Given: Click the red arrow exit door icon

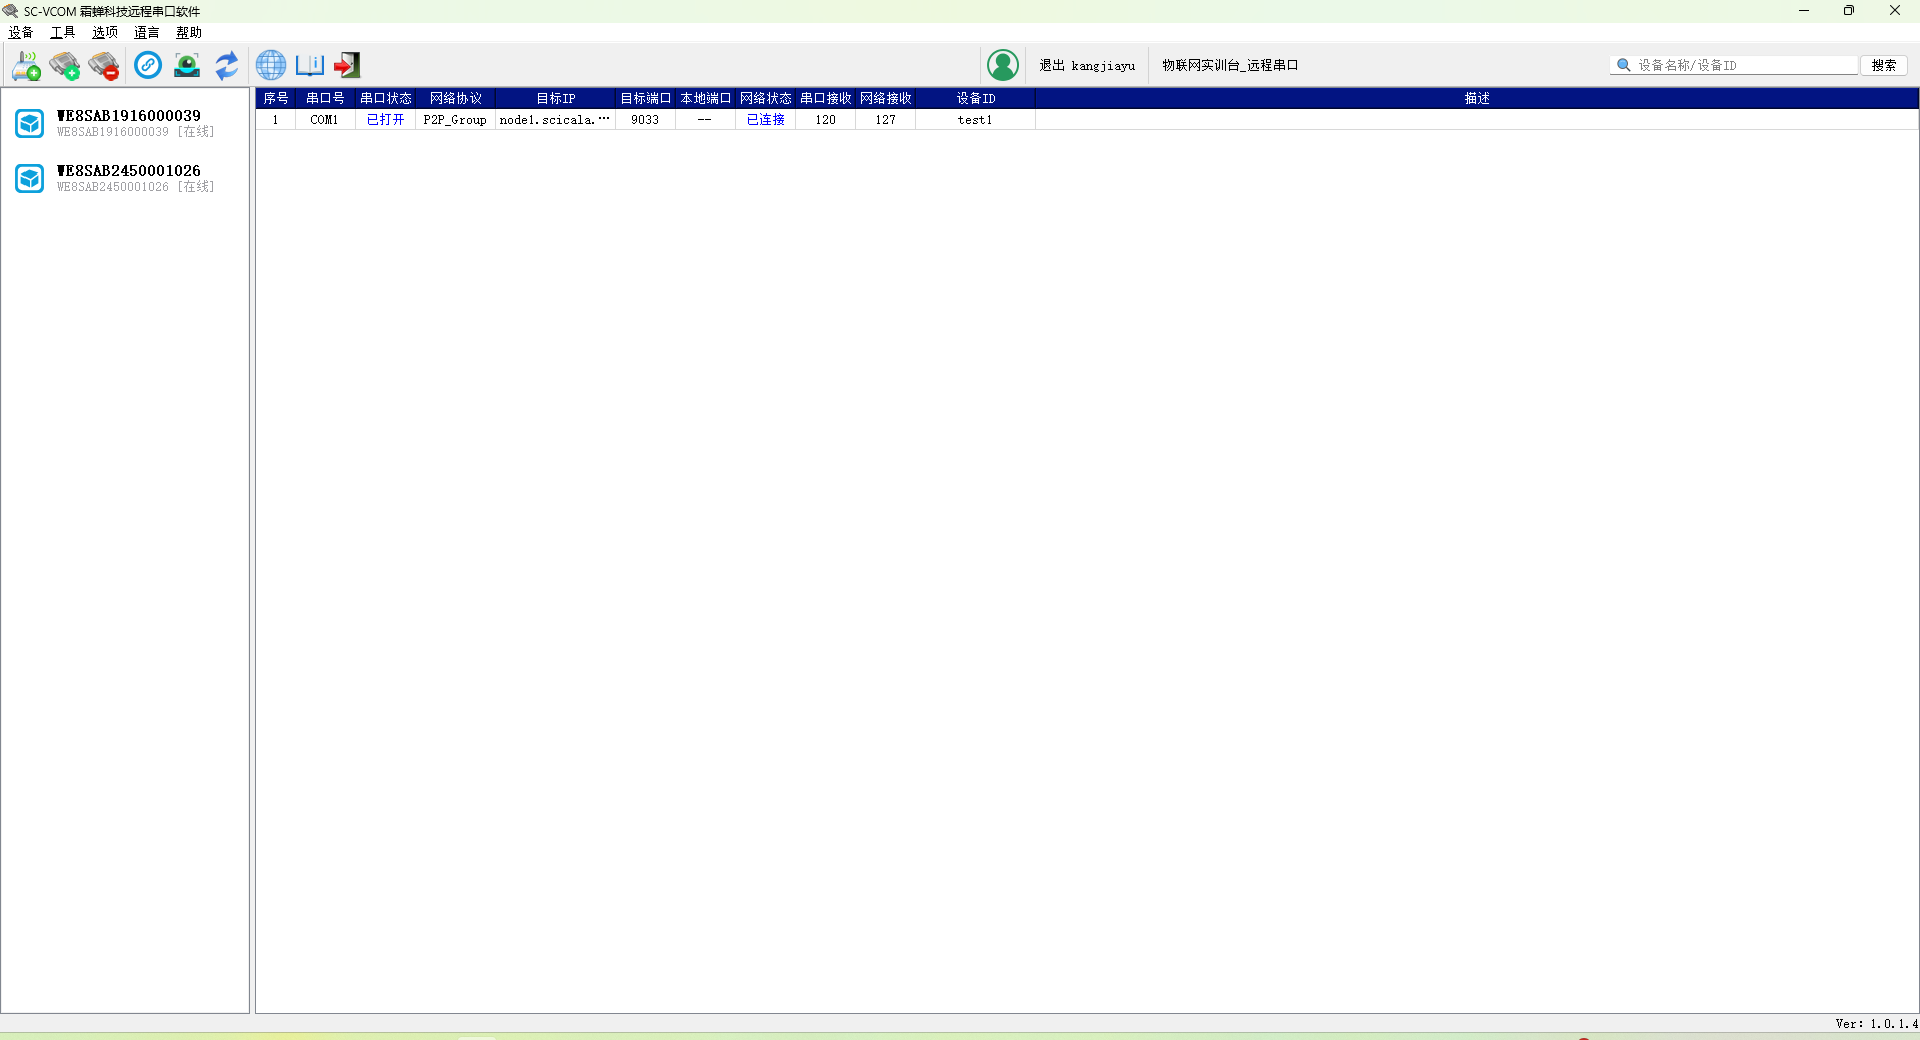Looking at the screenshot, I should tap(347, 66).
